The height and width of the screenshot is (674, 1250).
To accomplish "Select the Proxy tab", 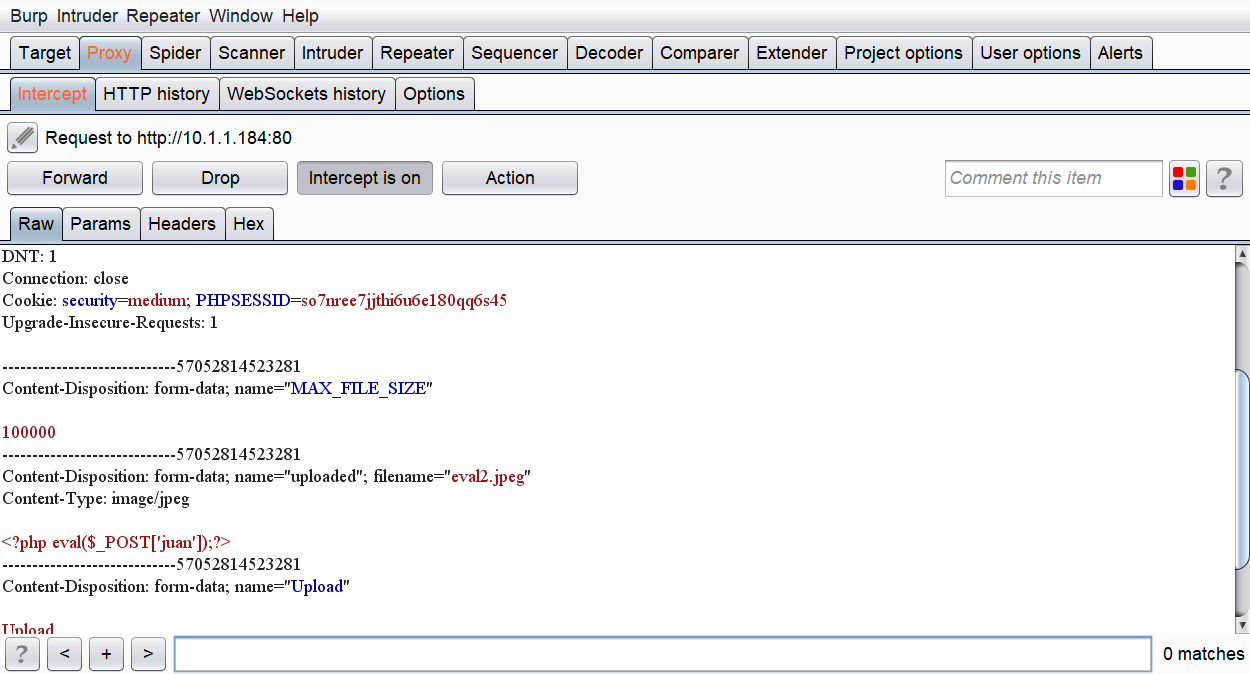I will pos(109,53).
